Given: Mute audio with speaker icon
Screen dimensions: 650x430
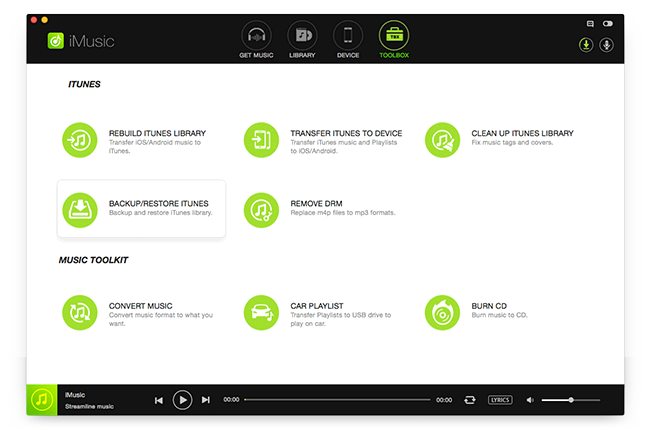Looking at the screenshot, I should pyautogui.click(x=530, y=400).
